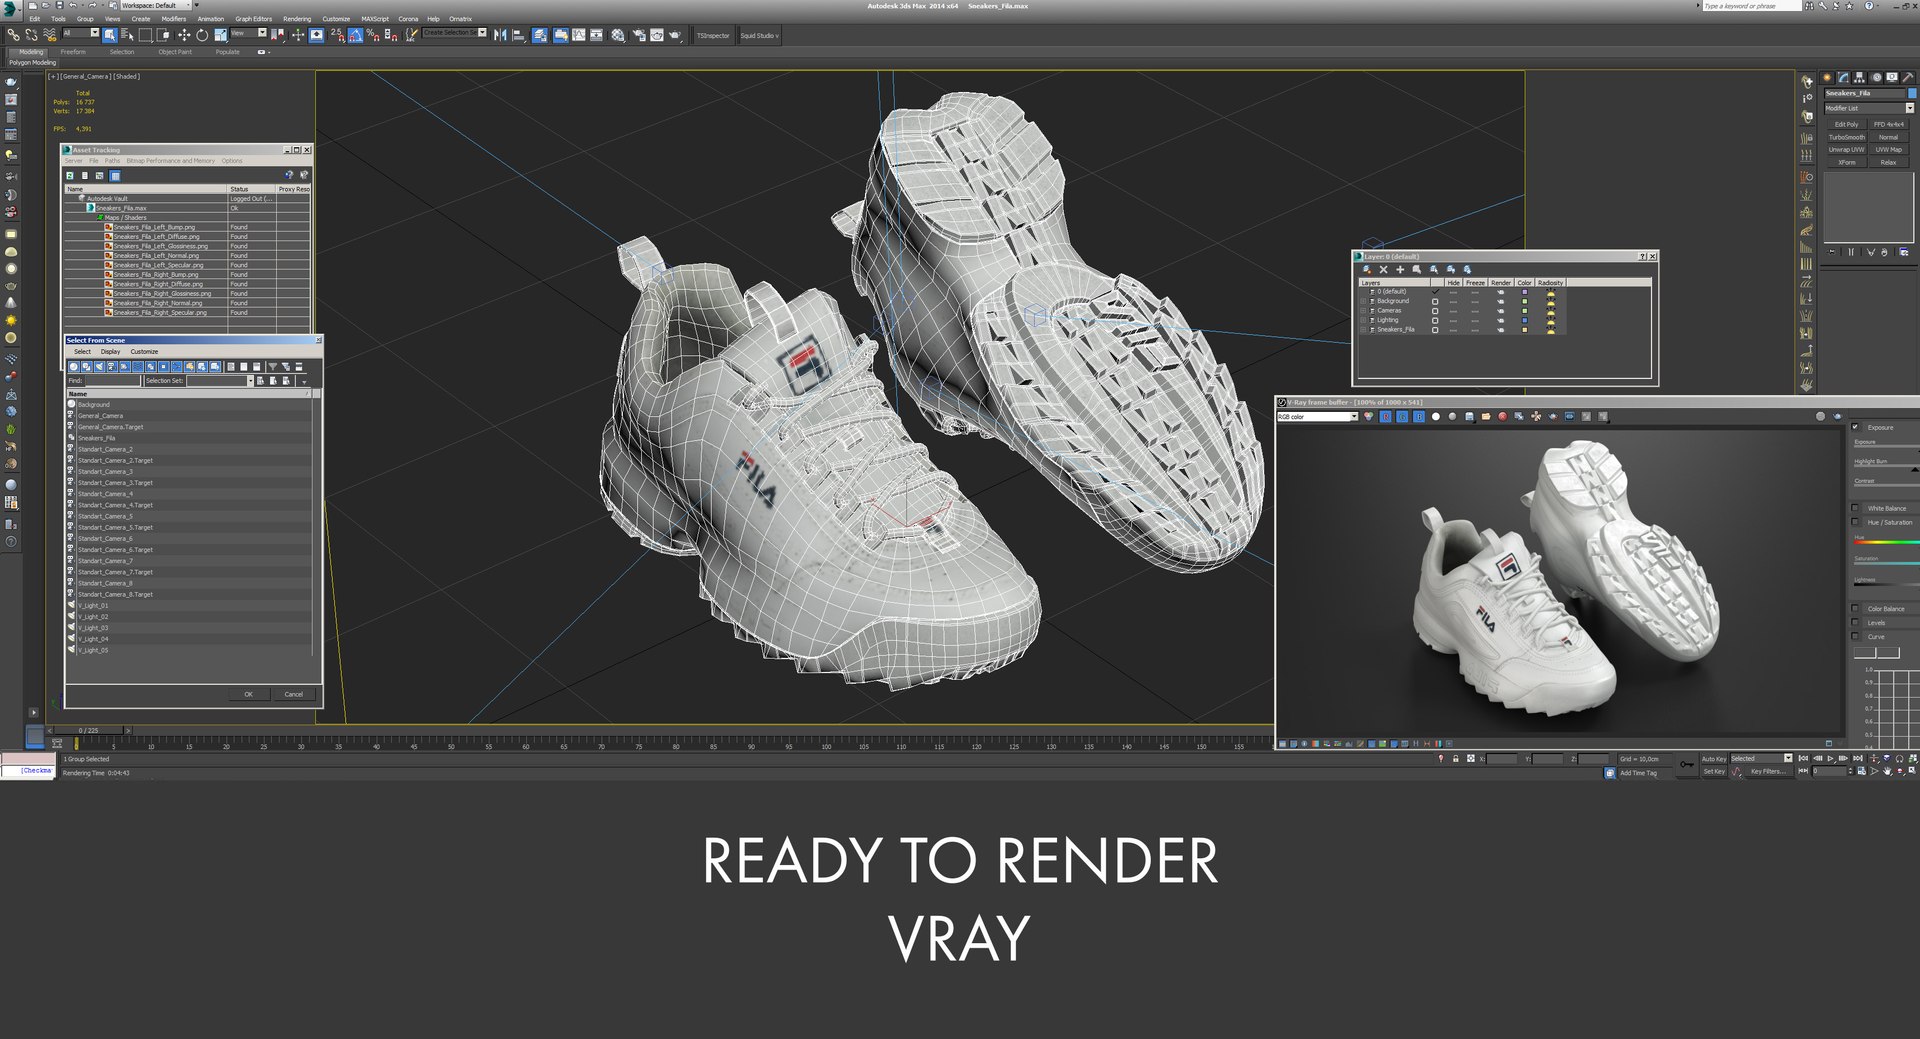
Task: Select the Rotate tool in main toolbar
Action: click(202, 35)
